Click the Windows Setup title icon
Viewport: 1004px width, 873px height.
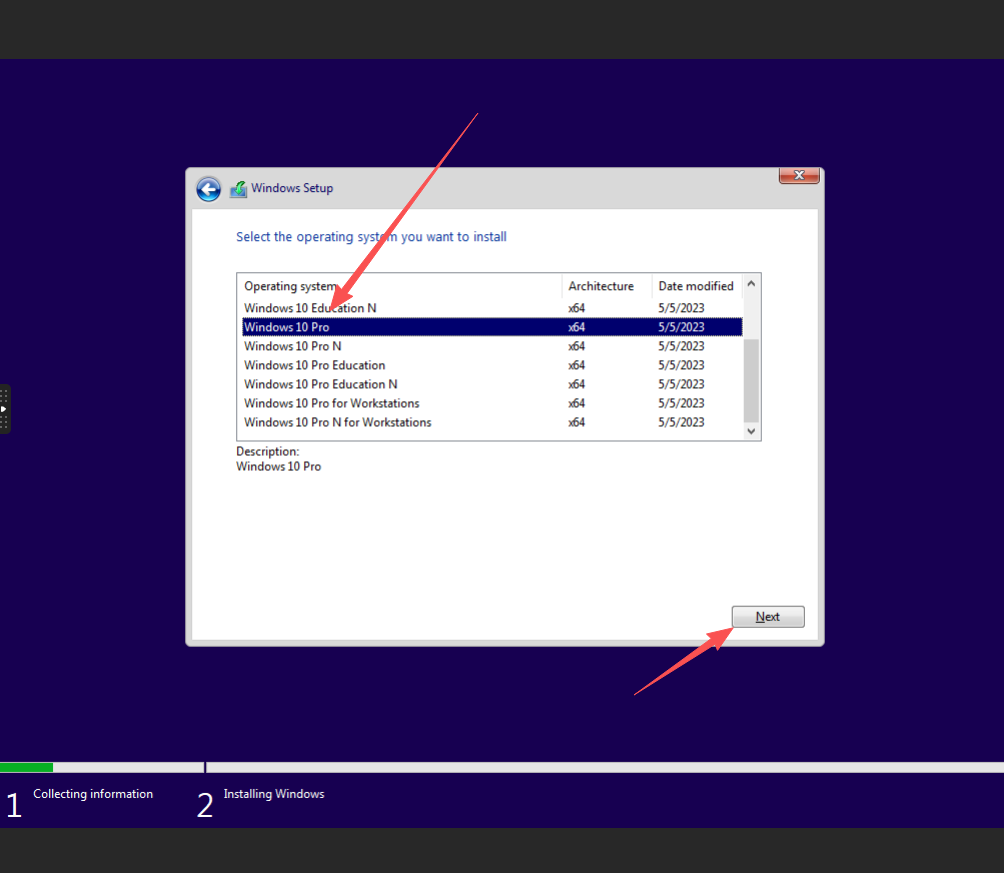(x=239, y=189)
